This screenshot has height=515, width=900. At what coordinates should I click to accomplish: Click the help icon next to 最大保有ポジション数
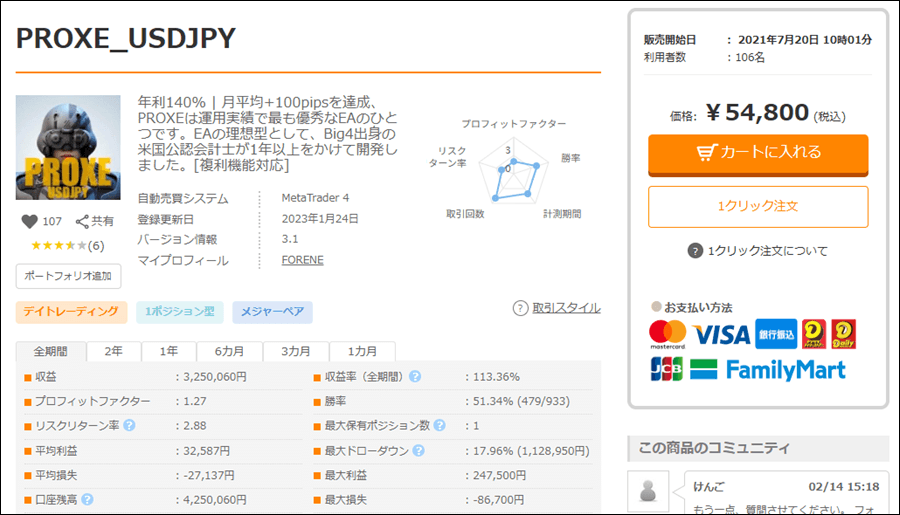[438, 426]
